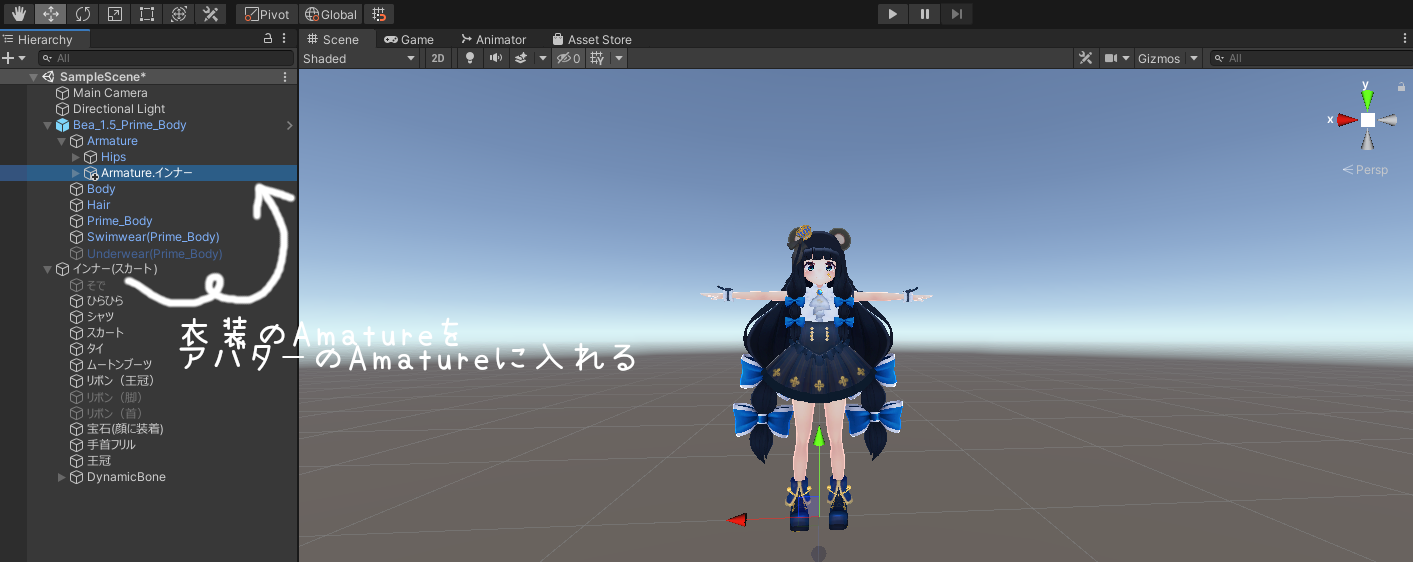Toggle 2D view mode

438,58
